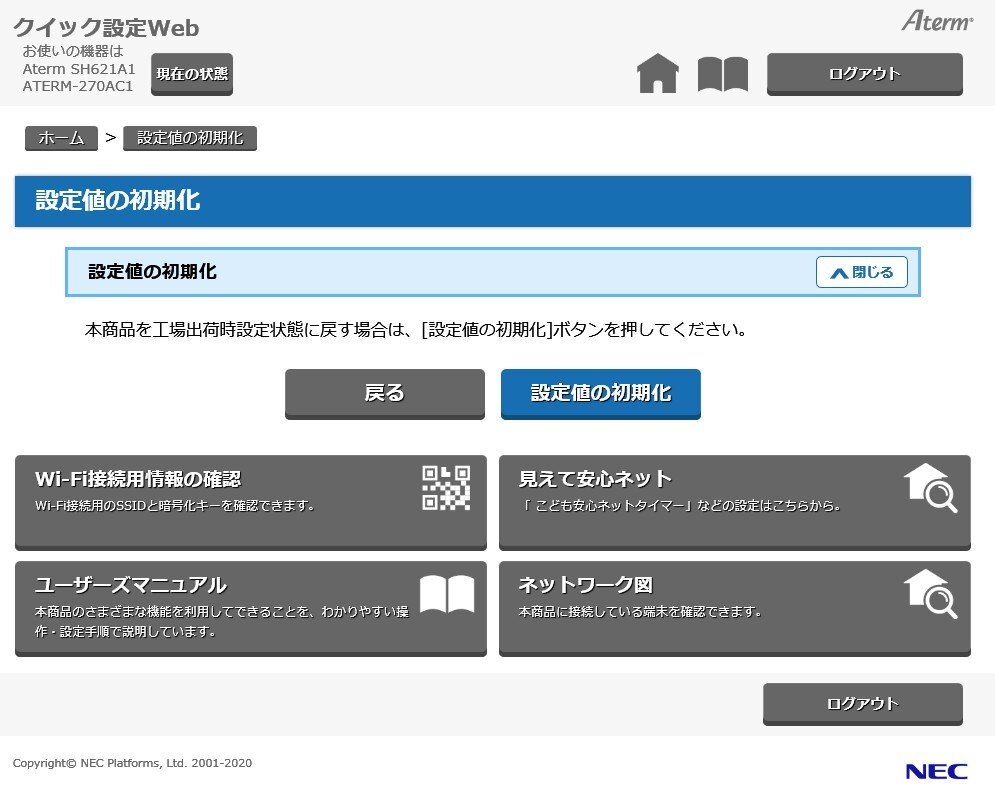Viewport: 995px width, 793px height.
Task: Click the bottom ログアウト button
Action: pos(863,703)
